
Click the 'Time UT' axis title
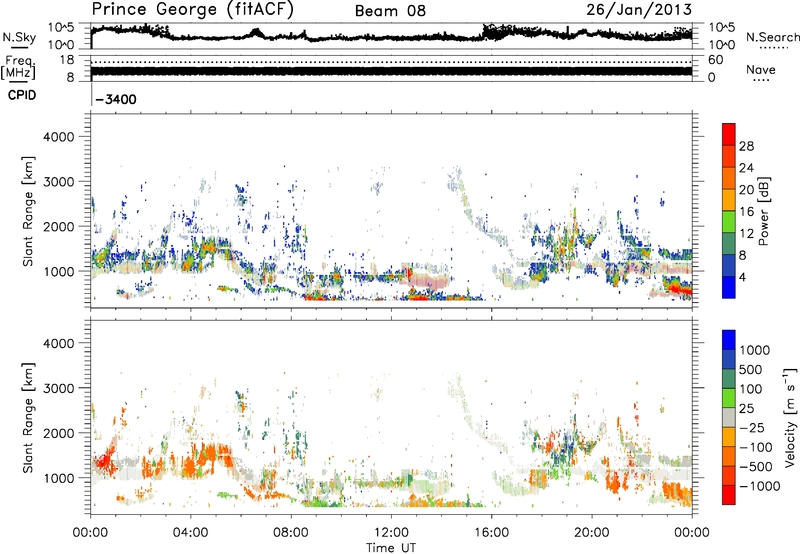pyautogui.click(x=391, y=547)
